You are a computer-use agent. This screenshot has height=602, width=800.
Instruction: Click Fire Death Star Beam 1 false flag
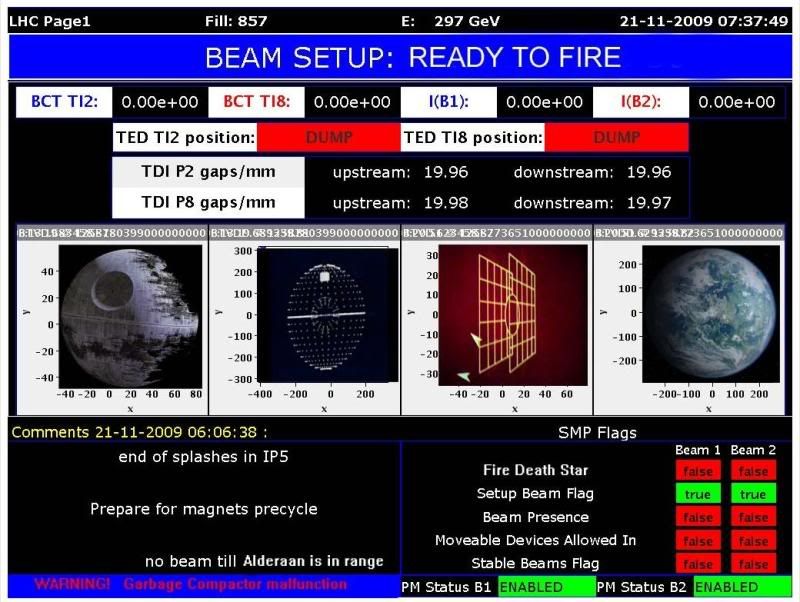[x=698, y=471]
